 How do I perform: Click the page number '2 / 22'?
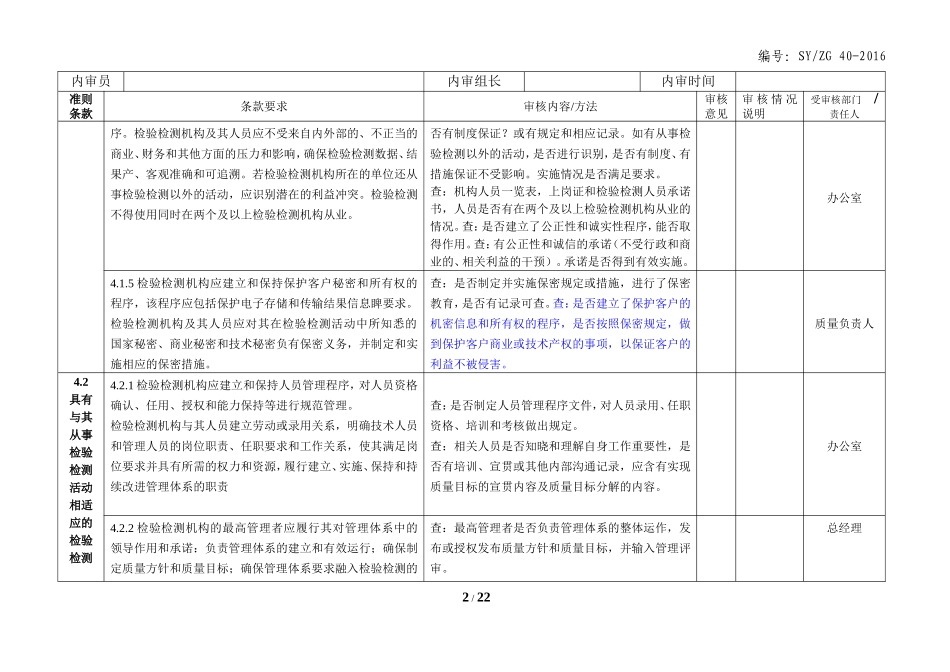pos(476,597)
